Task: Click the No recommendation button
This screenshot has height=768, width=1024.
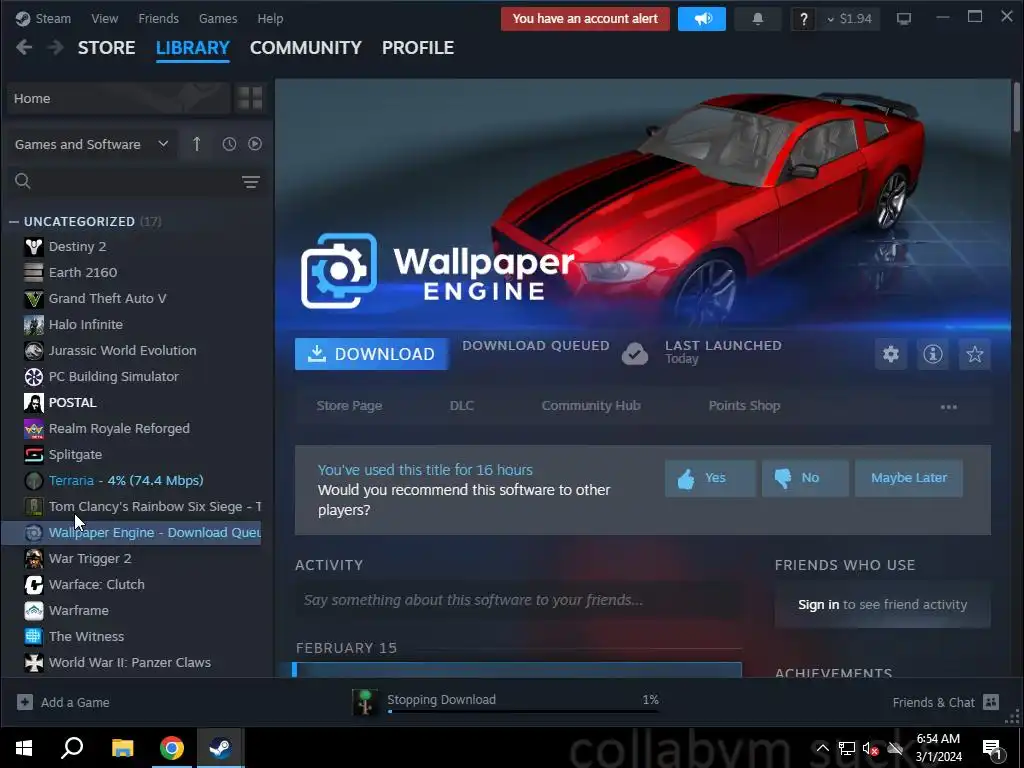Action: coord(805,478)
